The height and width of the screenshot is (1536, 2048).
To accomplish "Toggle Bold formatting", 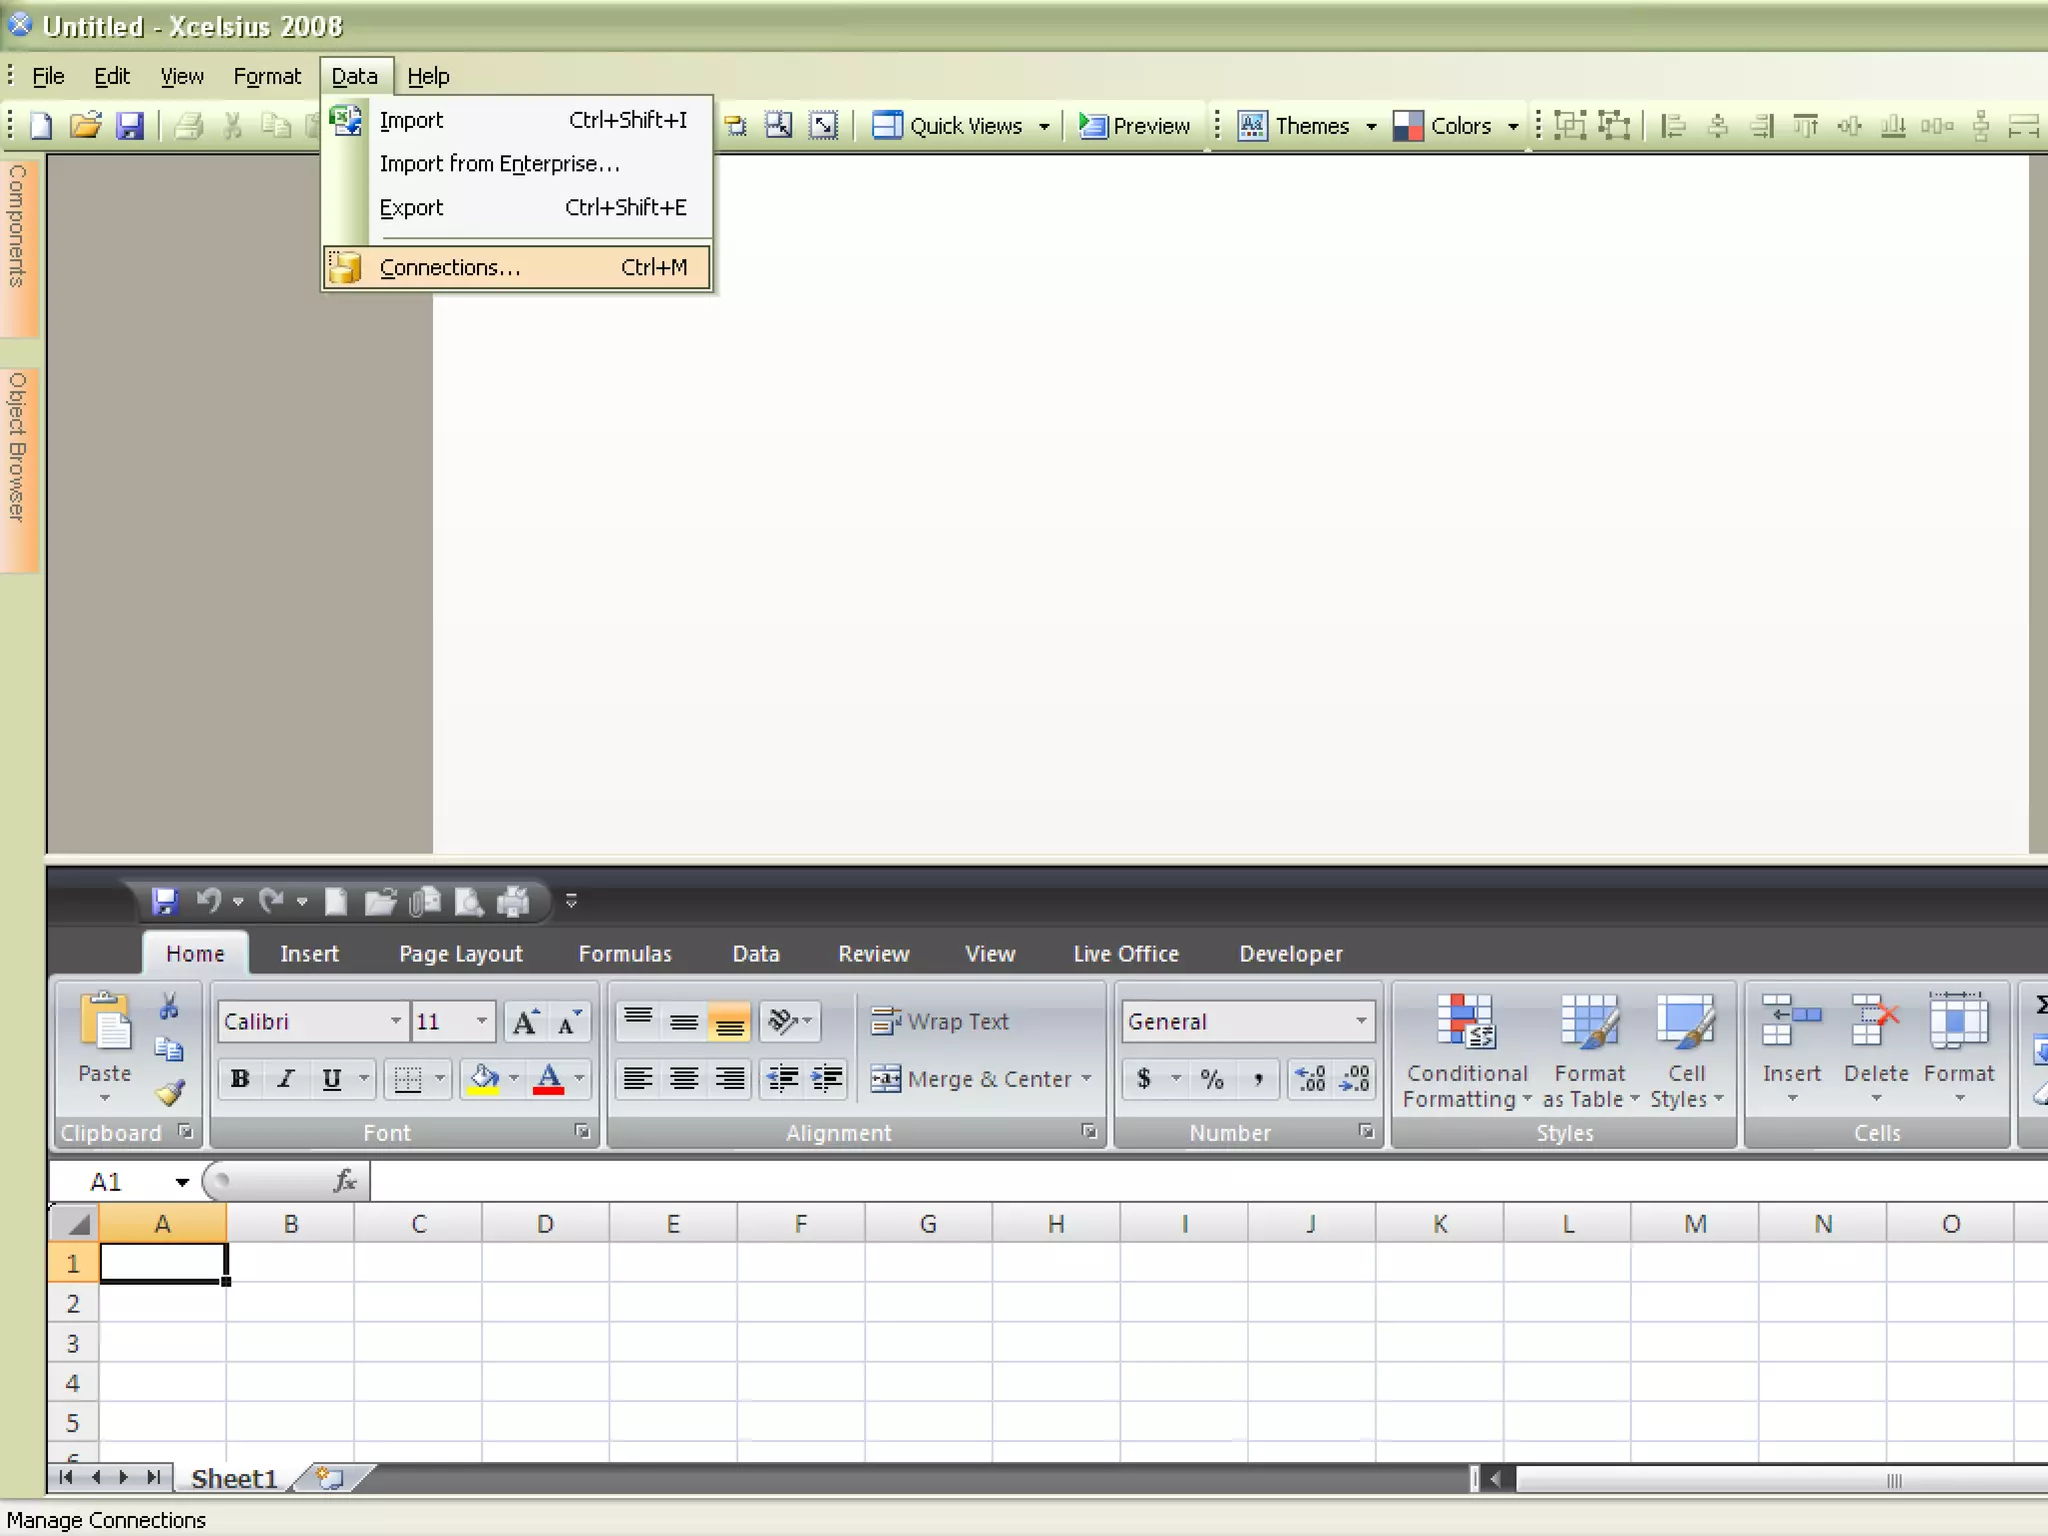I will point(240,1079).
